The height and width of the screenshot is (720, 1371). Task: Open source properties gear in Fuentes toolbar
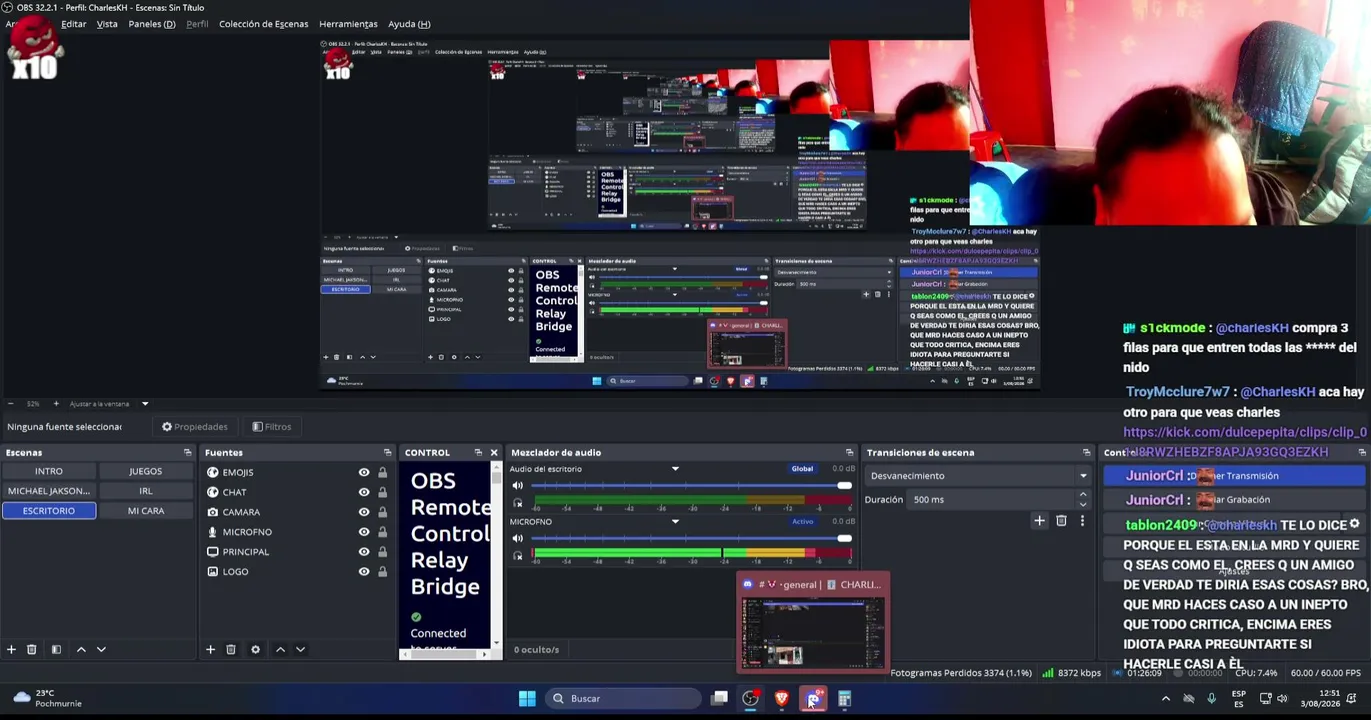coord(255,649)
